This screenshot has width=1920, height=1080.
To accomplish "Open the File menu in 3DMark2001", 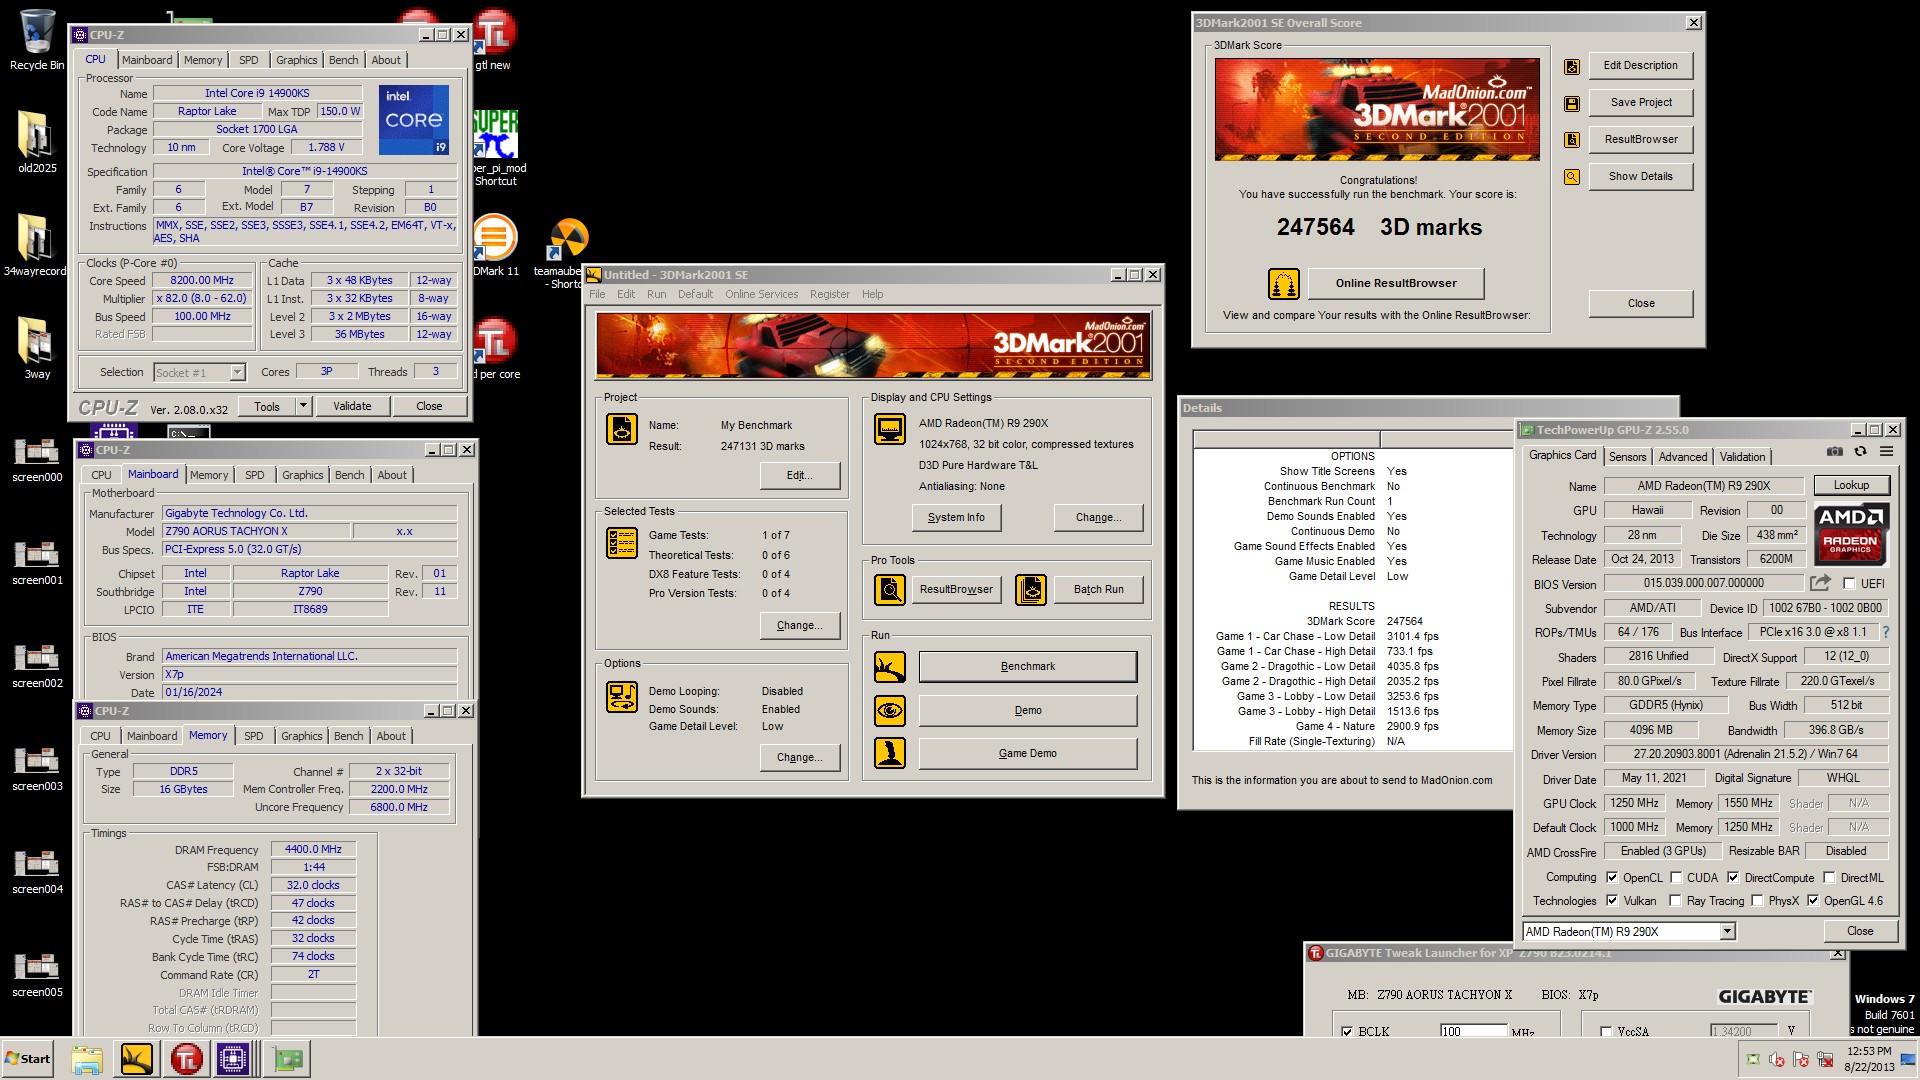I will (x=597, y=295).
